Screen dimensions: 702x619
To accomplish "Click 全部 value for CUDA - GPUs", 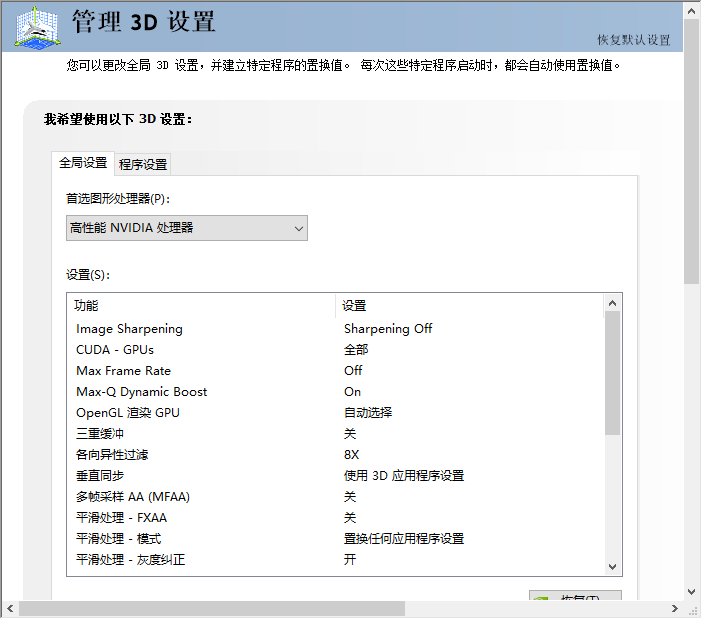I will (x=356, y=350).
